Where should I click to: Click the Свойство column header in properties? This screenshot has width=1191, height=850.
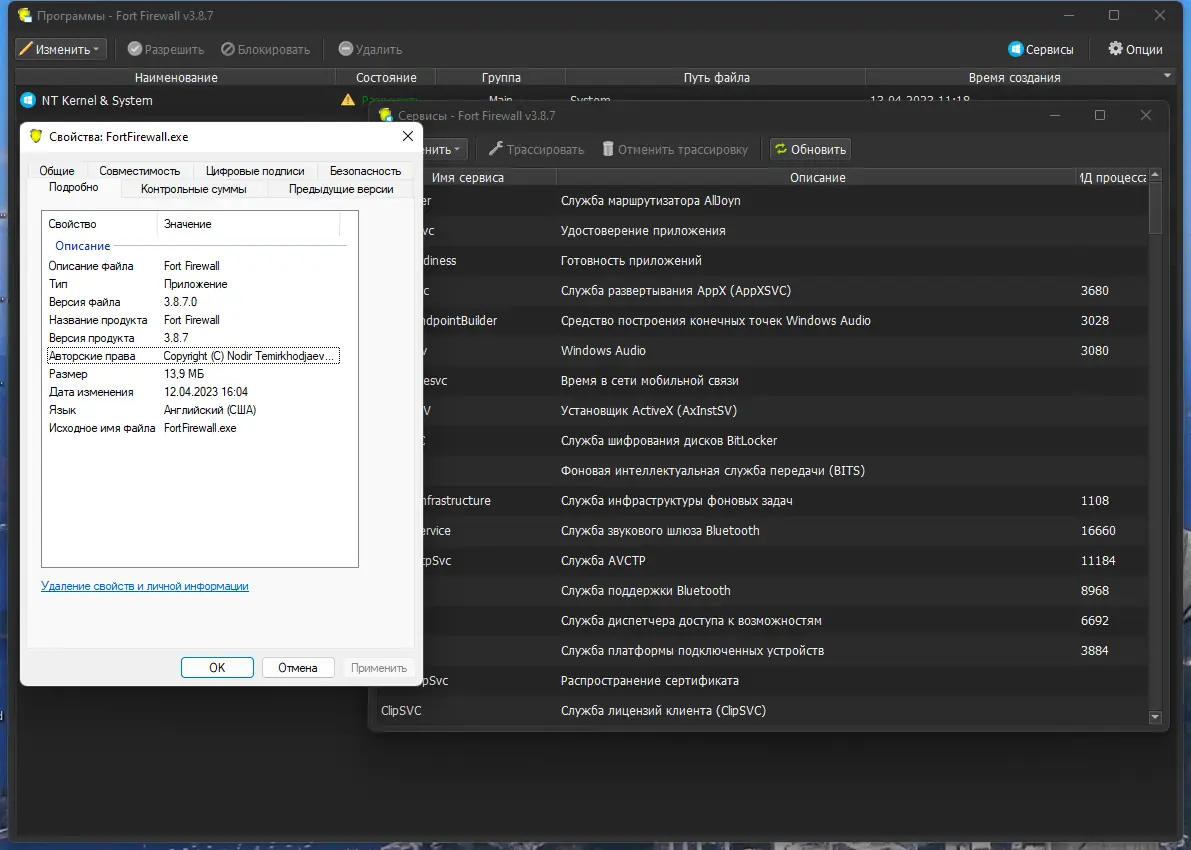(x=100, y=224)
